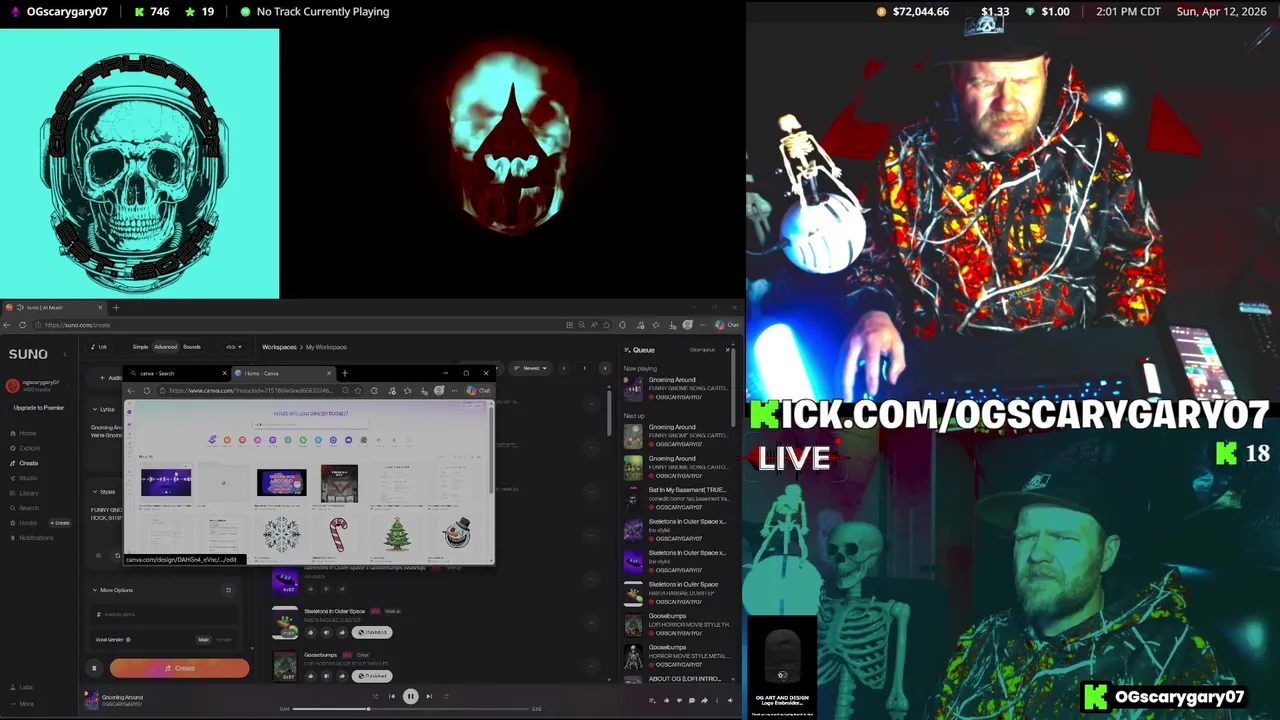
Task: Select Female vocal gender
Action: (224, 639)
